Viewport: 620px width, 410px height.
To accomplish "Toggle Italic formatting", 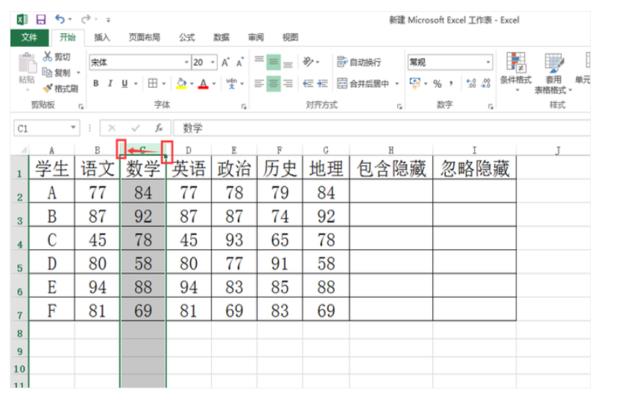I will [109, 84].
